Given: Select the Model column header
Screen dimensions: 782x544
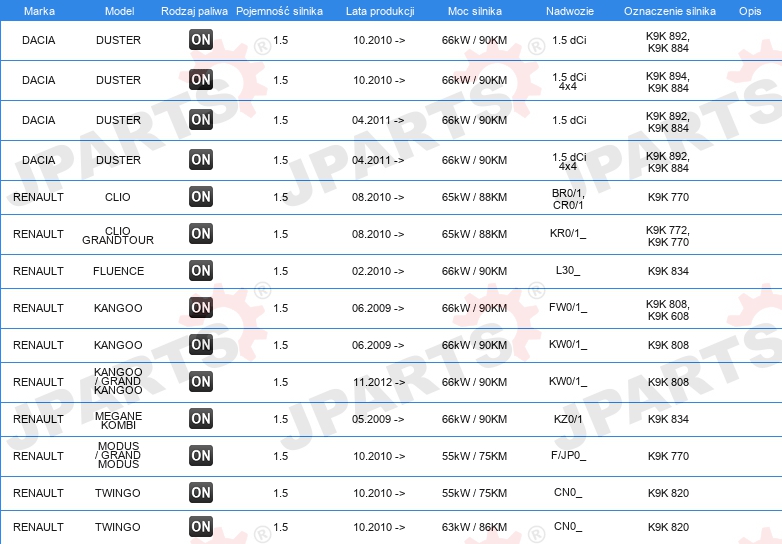Looking at the screenshot, I should tap(119, 11).
